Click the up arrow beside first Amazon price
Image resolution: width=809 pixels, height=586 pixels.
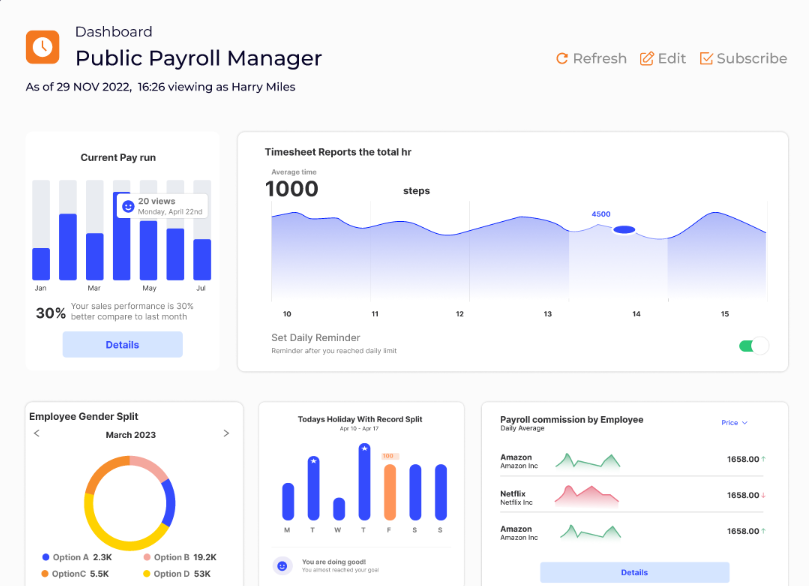[x=764, y=459]
